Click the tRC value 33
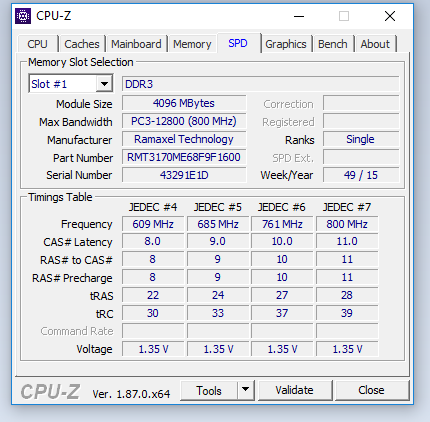 [218, 313]
